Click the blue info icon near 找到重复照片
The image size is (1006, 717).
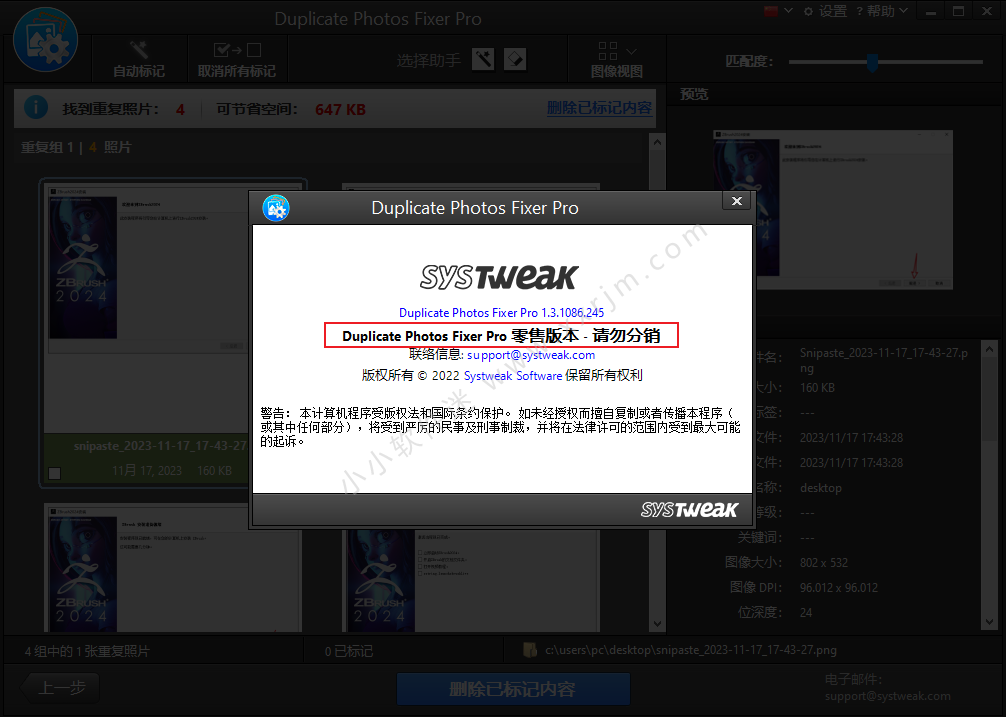(36, 107)
